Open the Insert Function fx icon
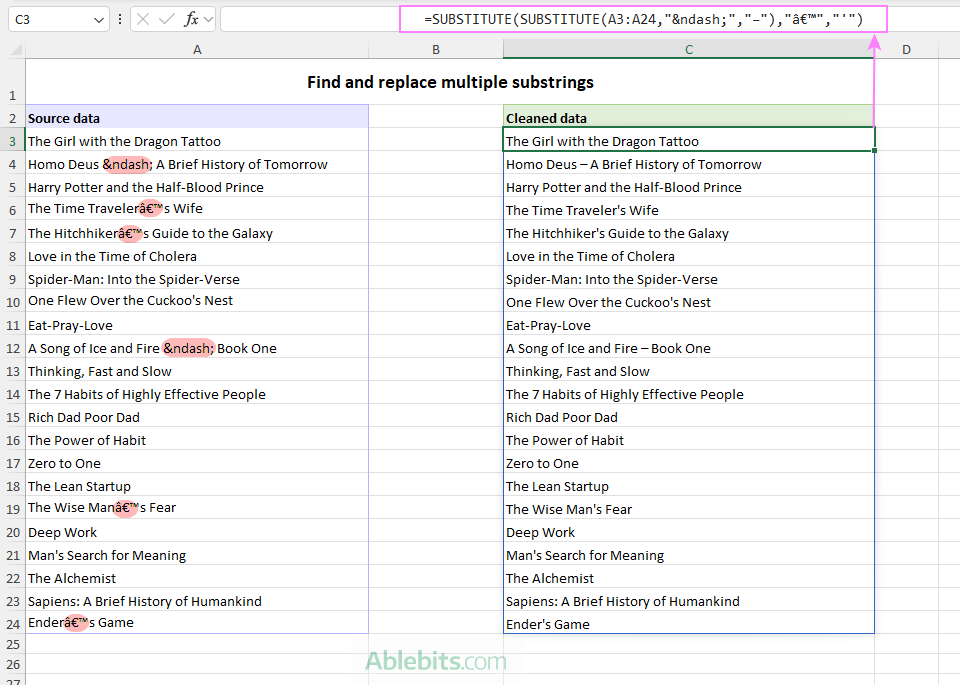Image resolution: width=960 pixels, height=685 pixels. (x=192, y=20)
